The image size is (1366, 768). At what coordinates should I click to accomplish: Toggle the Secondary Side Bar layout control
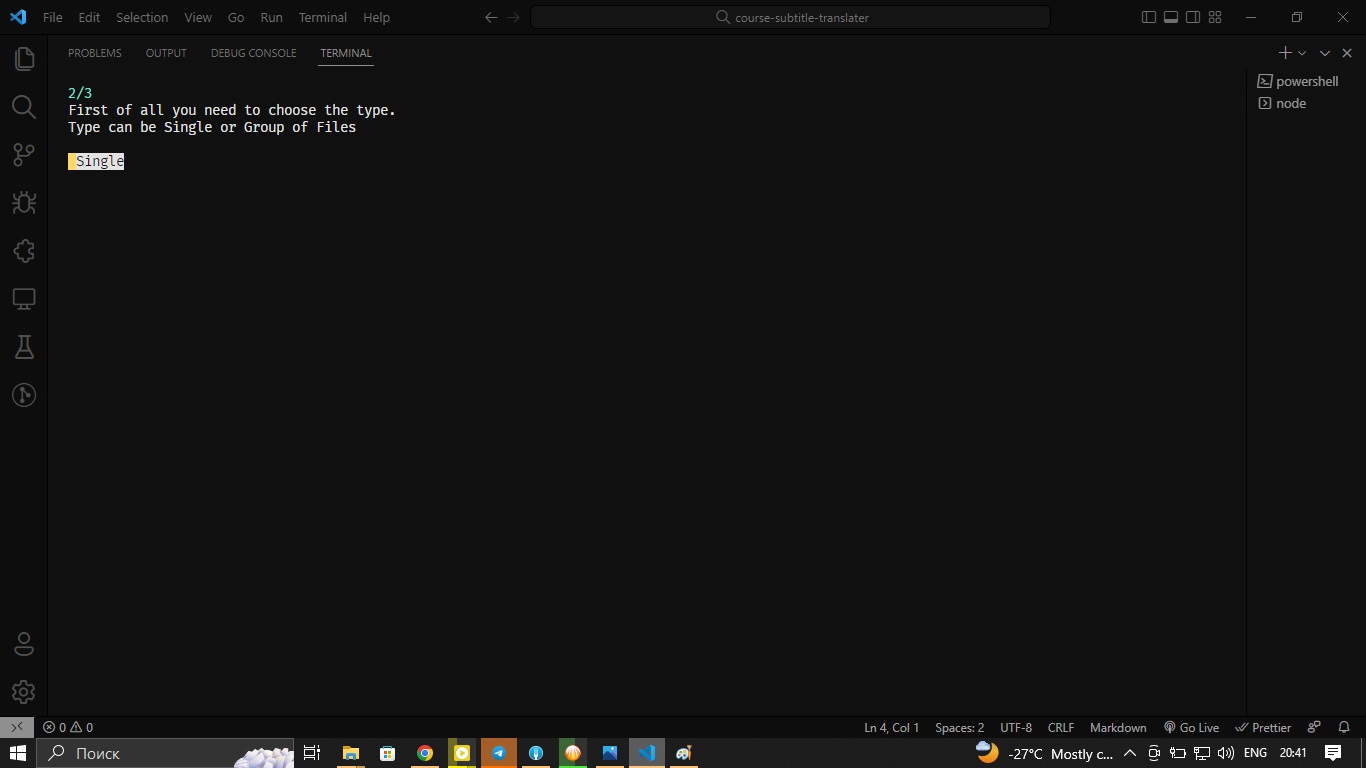point(1192,17)
